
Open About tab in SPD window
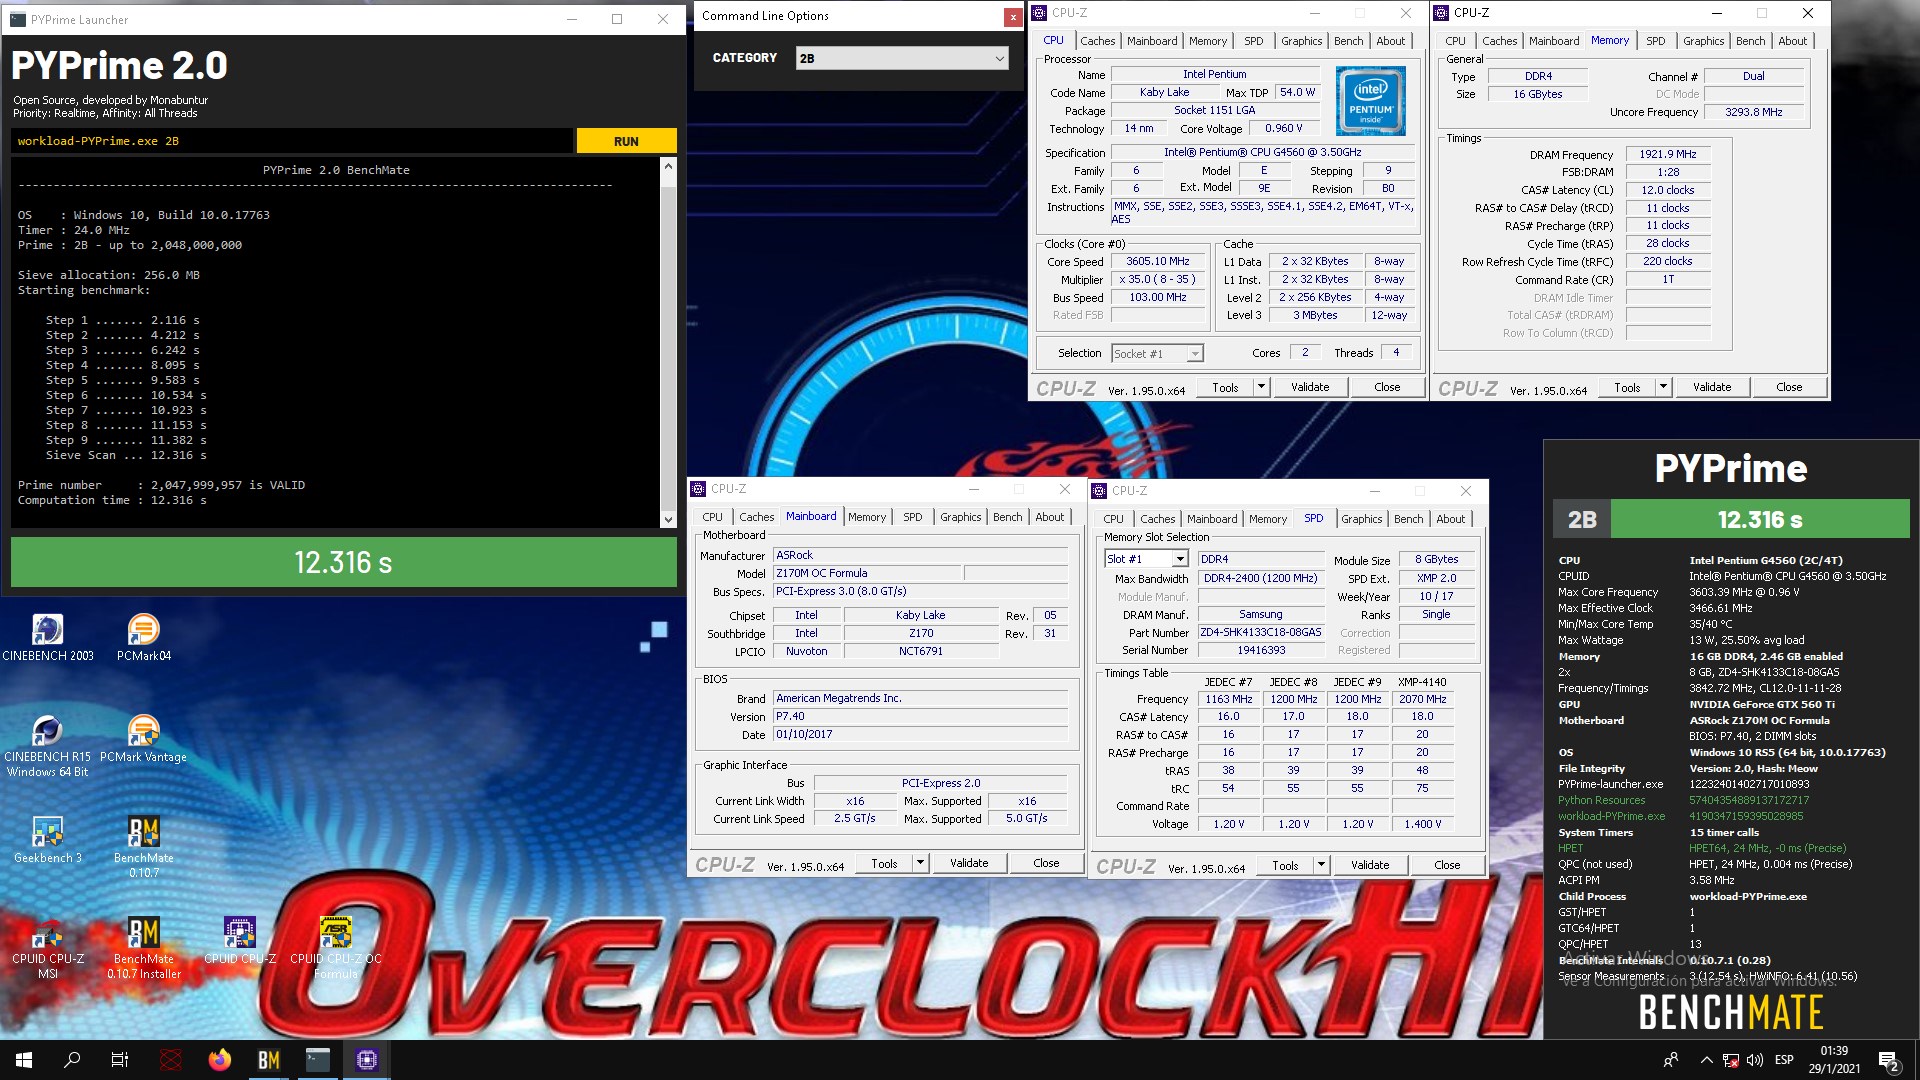tap(1450, 519)
